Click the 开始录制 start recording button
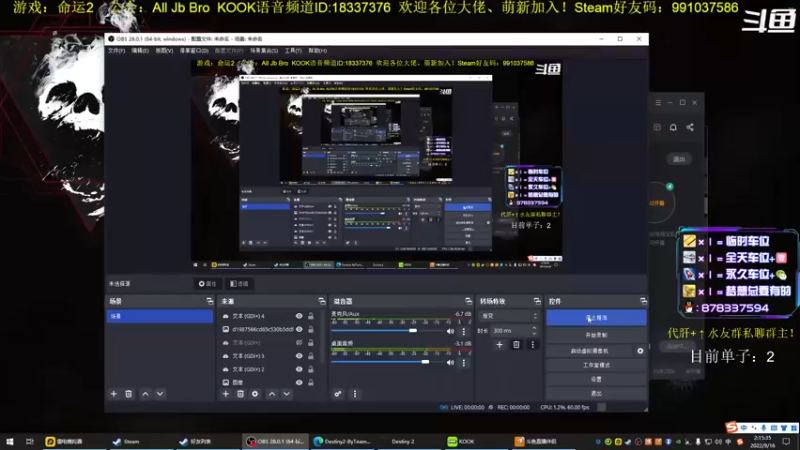This screenshot has width=800, height=450. point(596,335)
